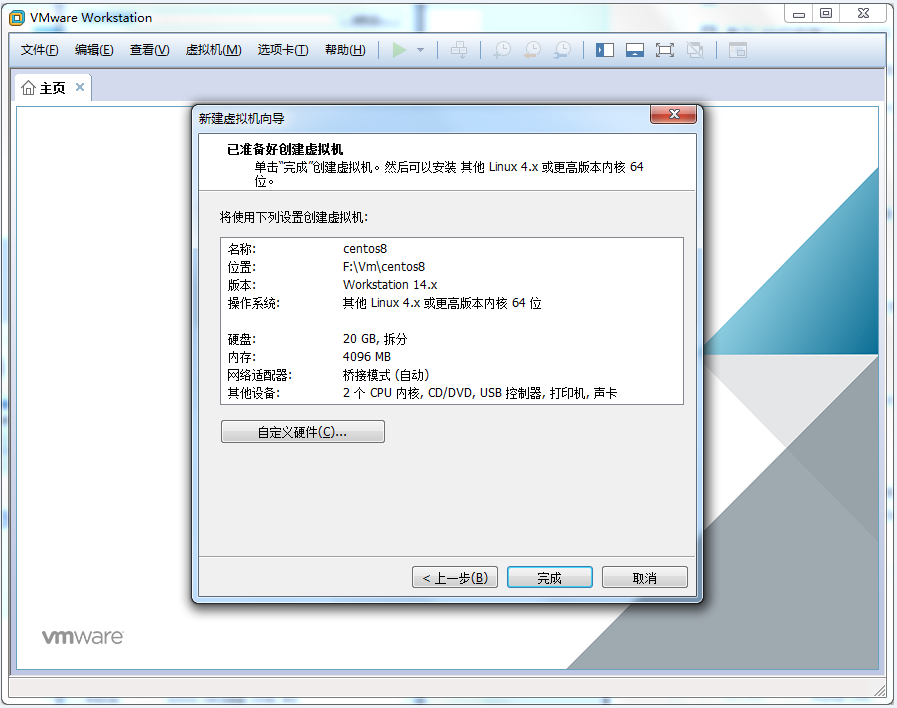Click the 自定义硬件(C)... button

click(x=302, y=432)
